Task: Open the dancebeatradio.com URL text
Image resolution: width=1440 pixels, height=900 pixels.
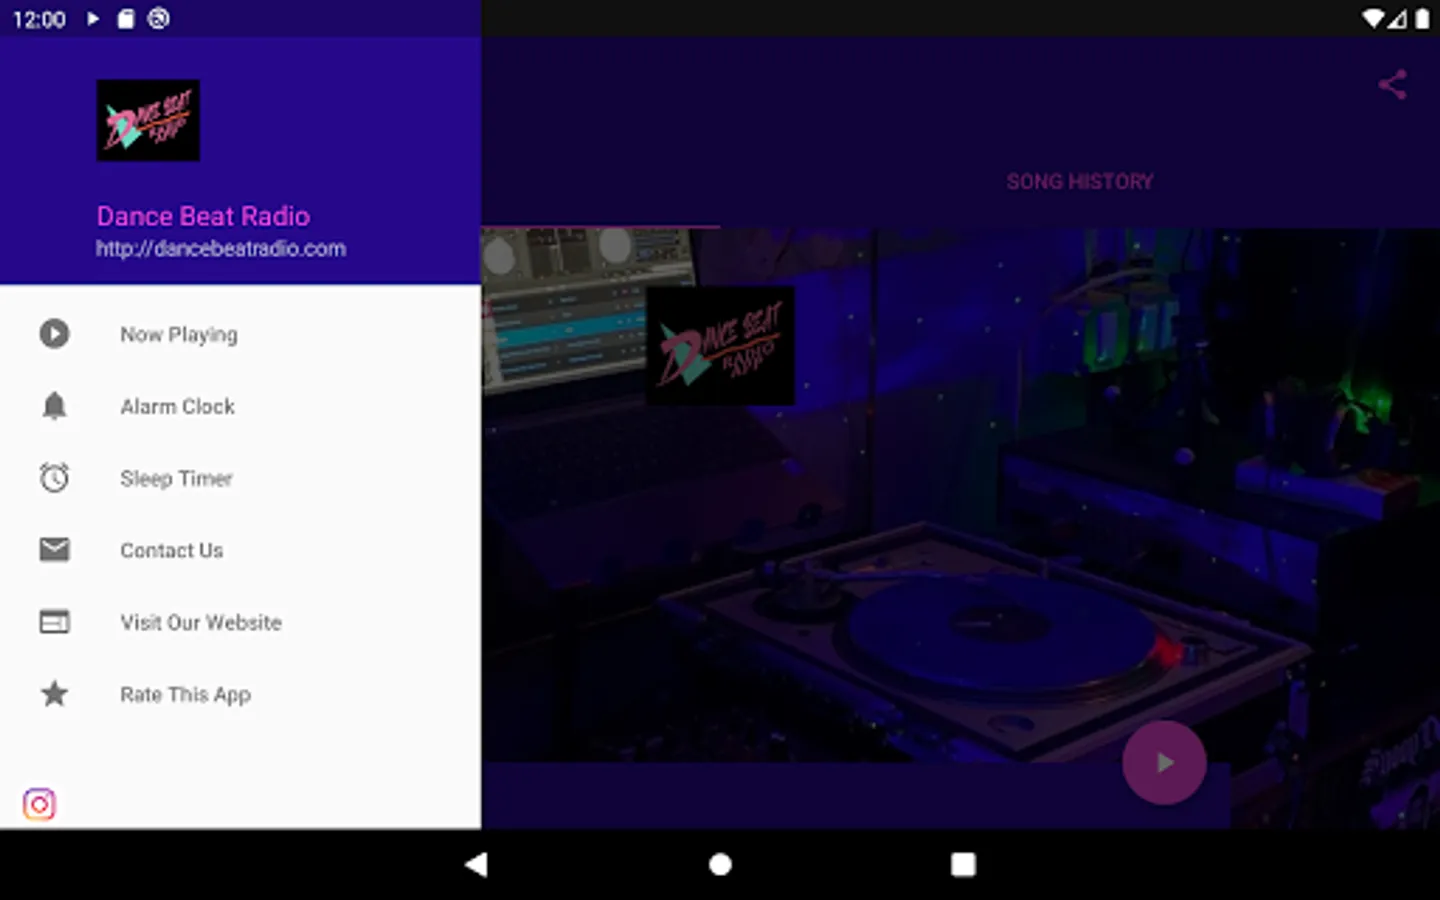Action: pos(221,248)
